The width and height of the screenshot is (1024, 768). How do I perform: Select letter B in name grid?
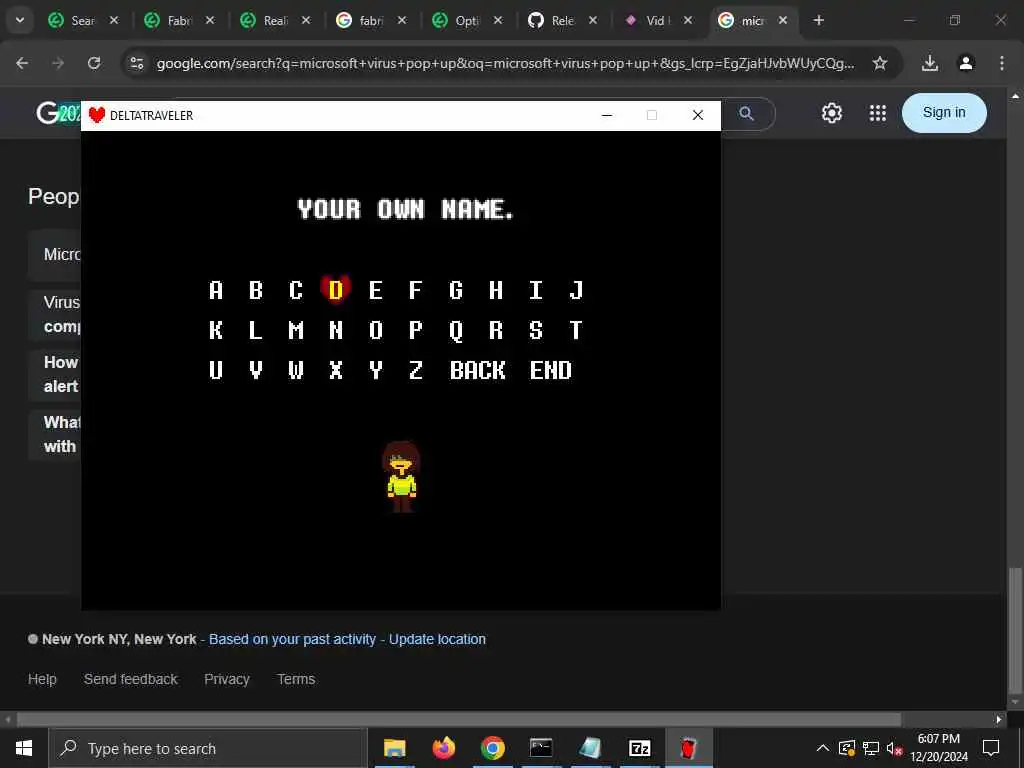[256, 290]
